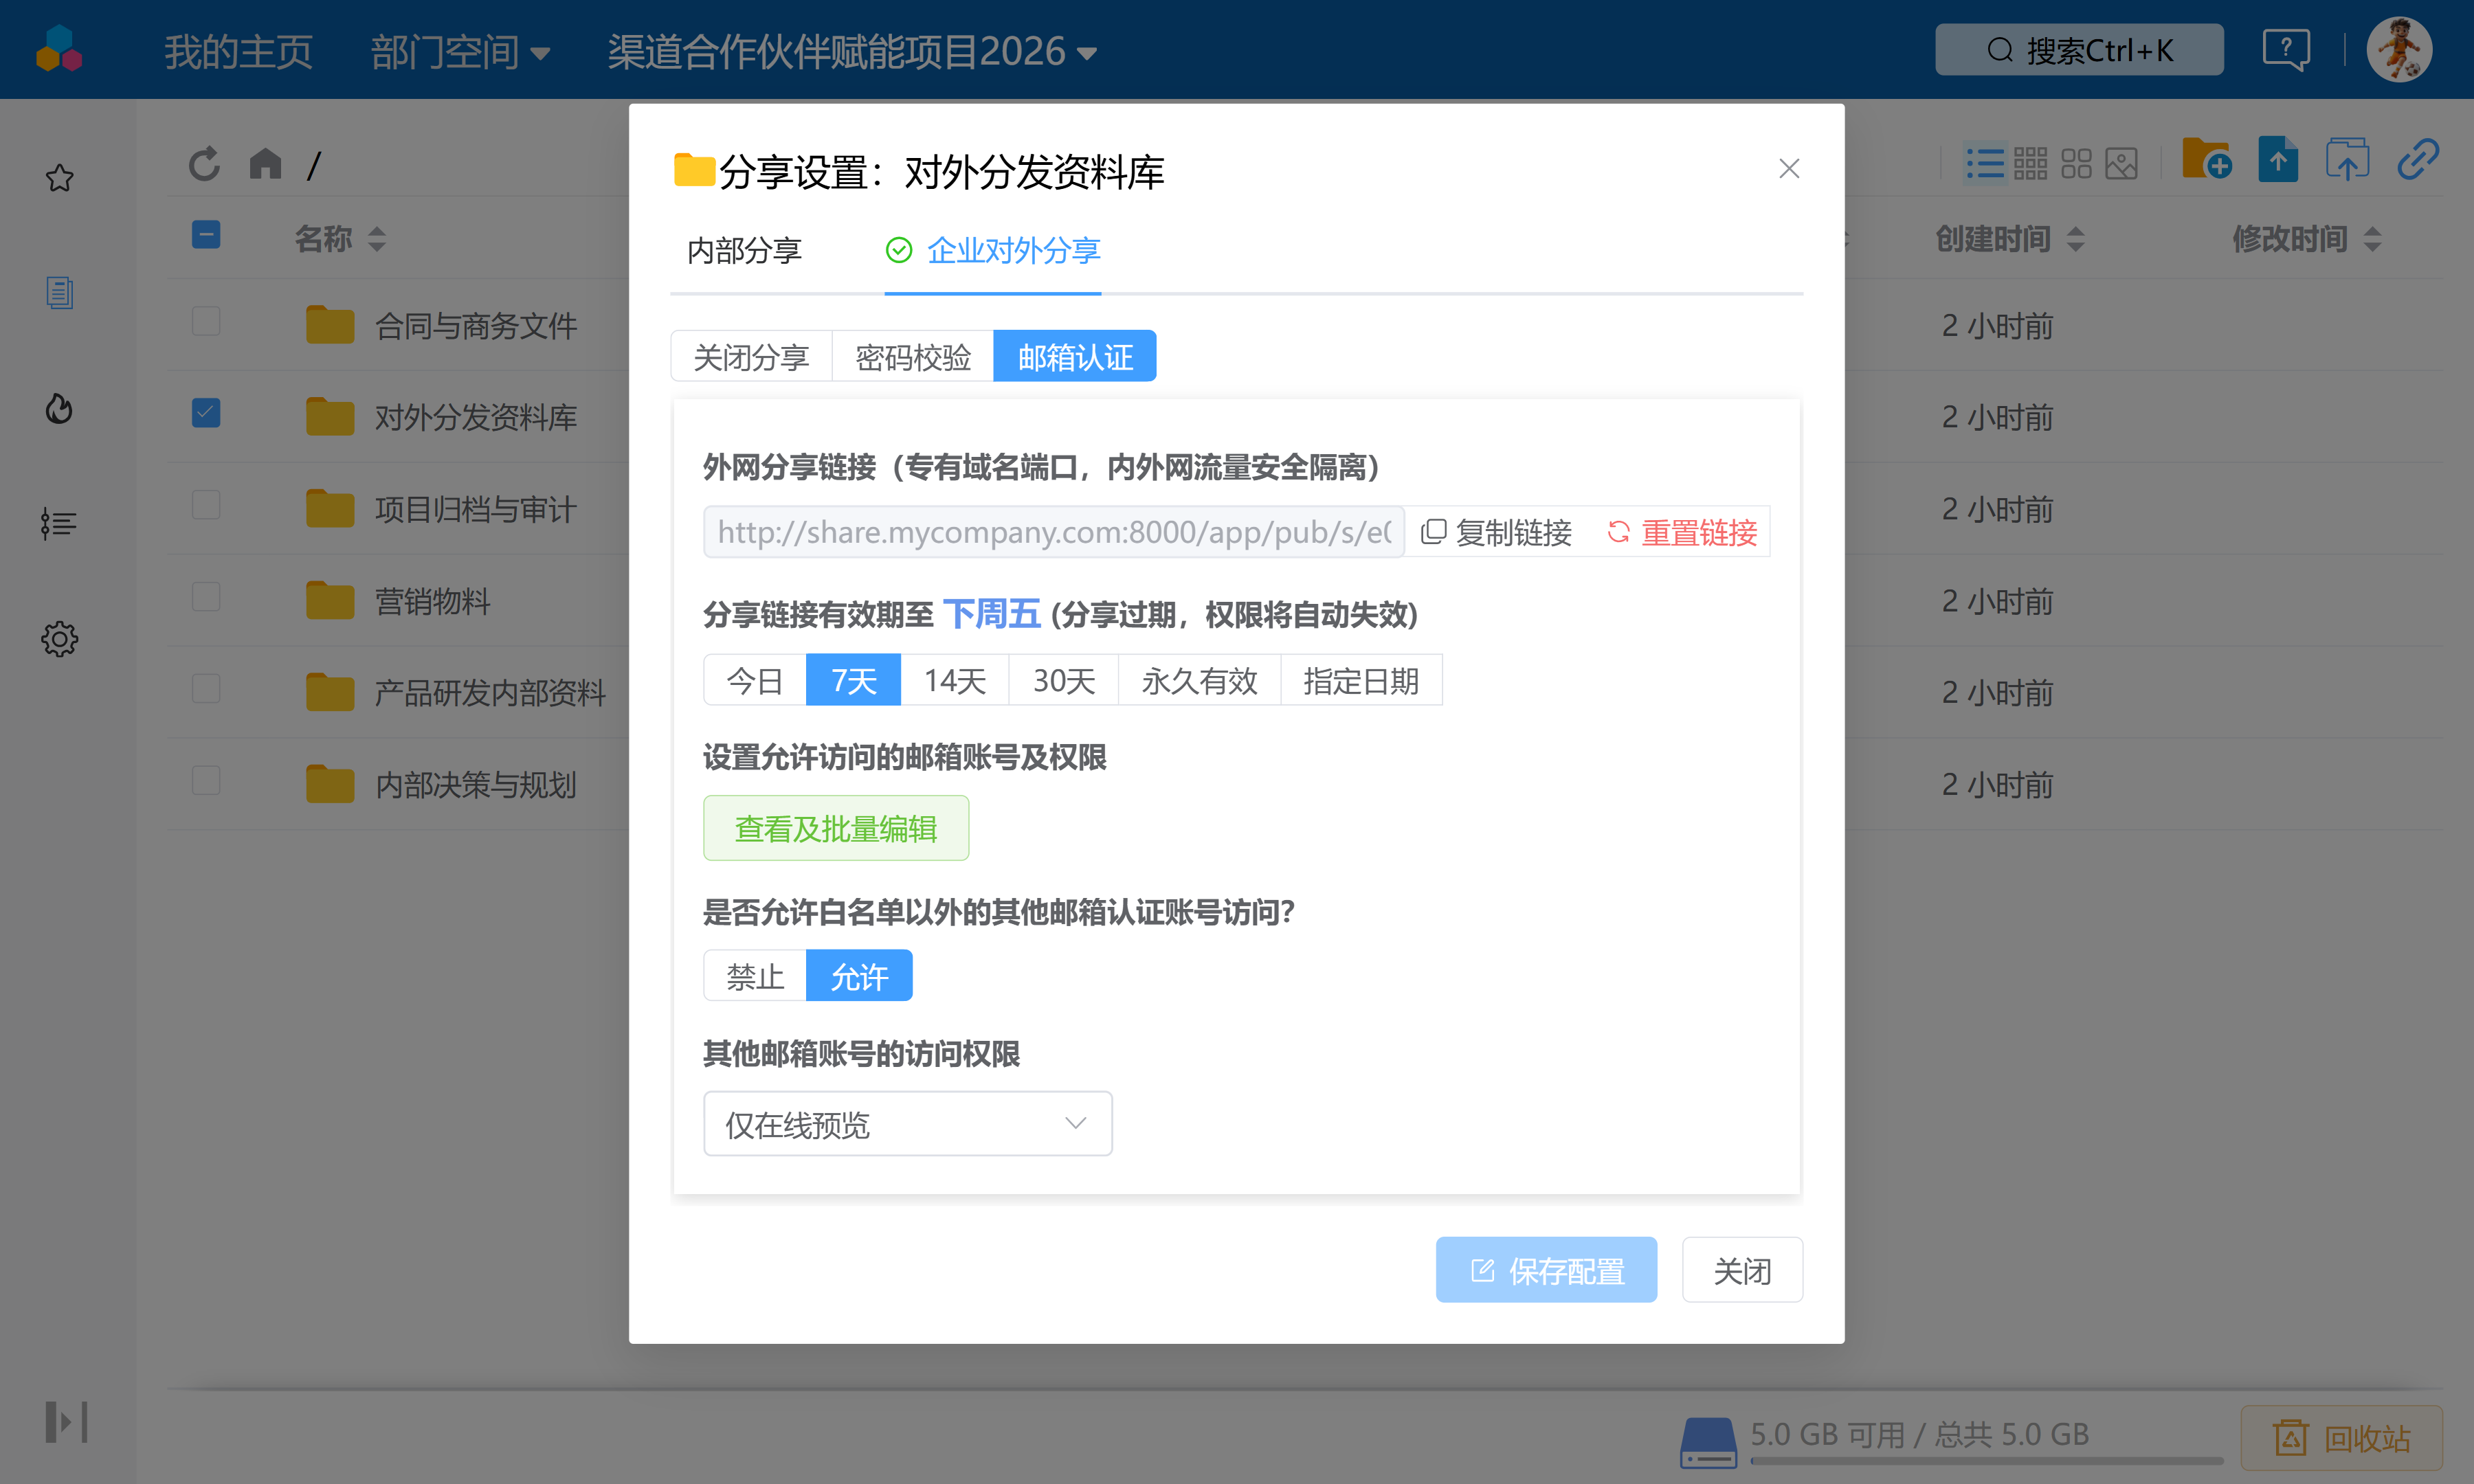The width and height of the screenshot is (2474, 1484).
Task: Toggle the select-all checkbox in header
Action: point(206,234)
